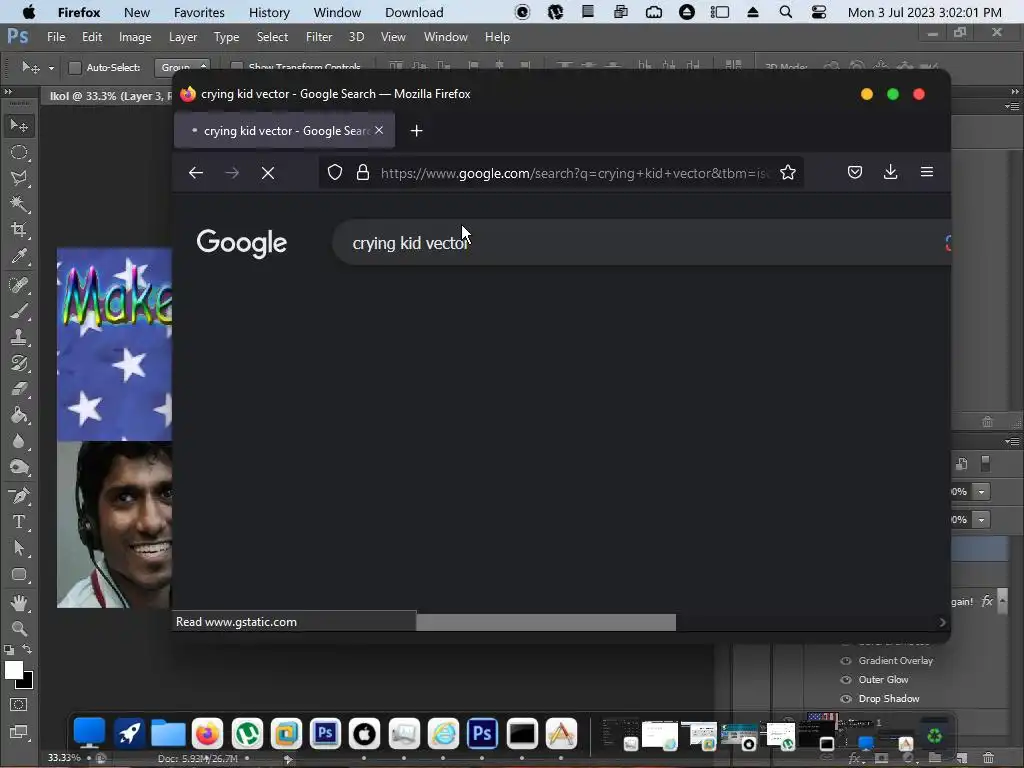Save page to Pocket
The width and height of the screenshot is (1024, 768).
coord(855,172)
